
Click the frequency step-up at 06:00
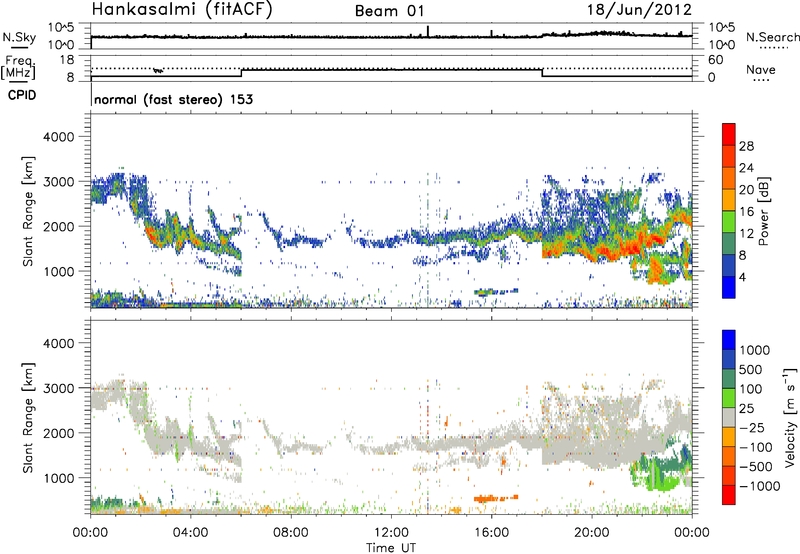point(241,73)
